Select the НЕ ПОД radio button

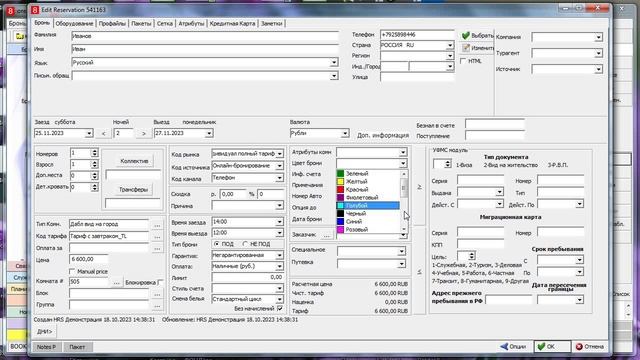pyautogui.click(x=245, y=244)
